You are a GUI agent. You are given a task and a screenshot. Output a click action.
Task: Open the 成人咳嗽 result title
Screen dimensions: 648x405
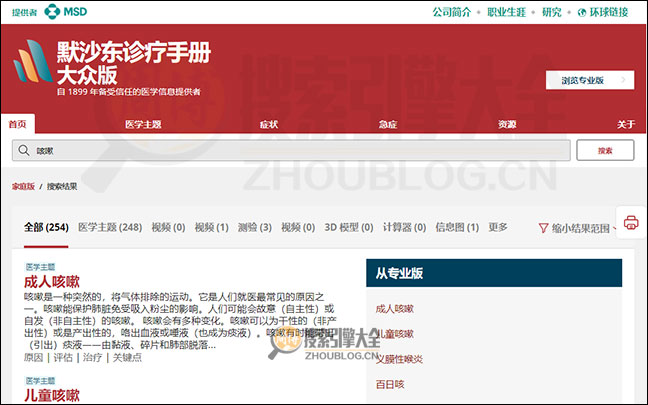[52, 282]
